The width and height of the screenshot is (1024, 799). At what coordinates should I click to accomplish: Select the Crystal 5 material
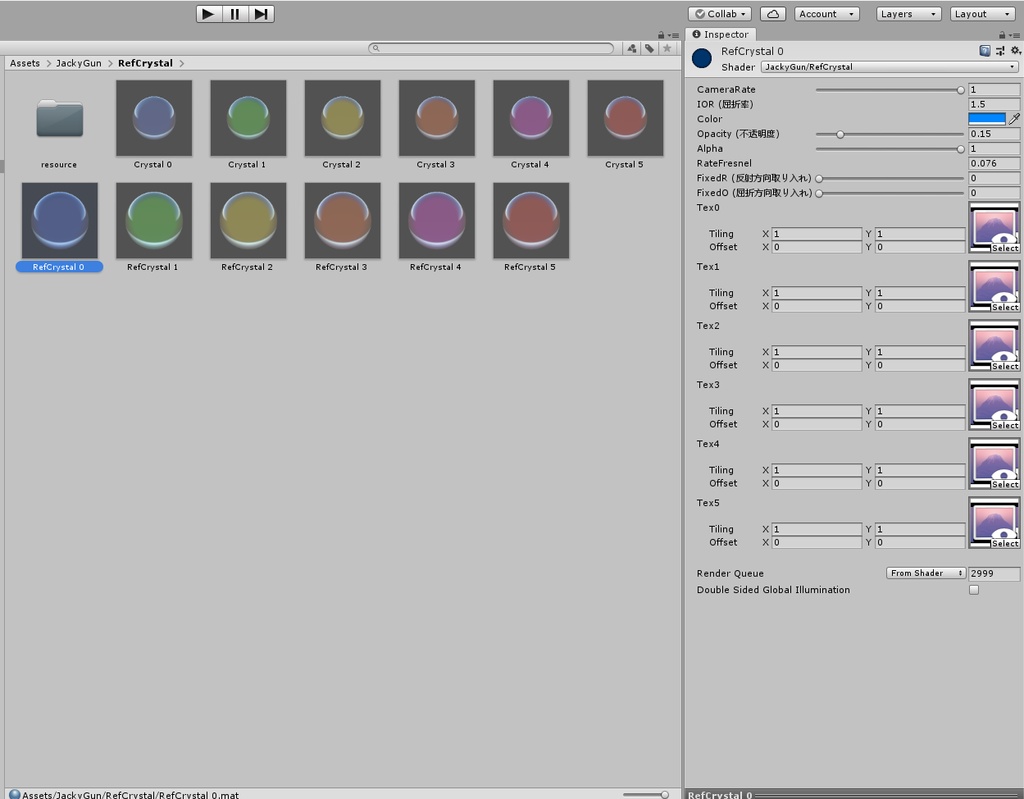coord(625,124)
